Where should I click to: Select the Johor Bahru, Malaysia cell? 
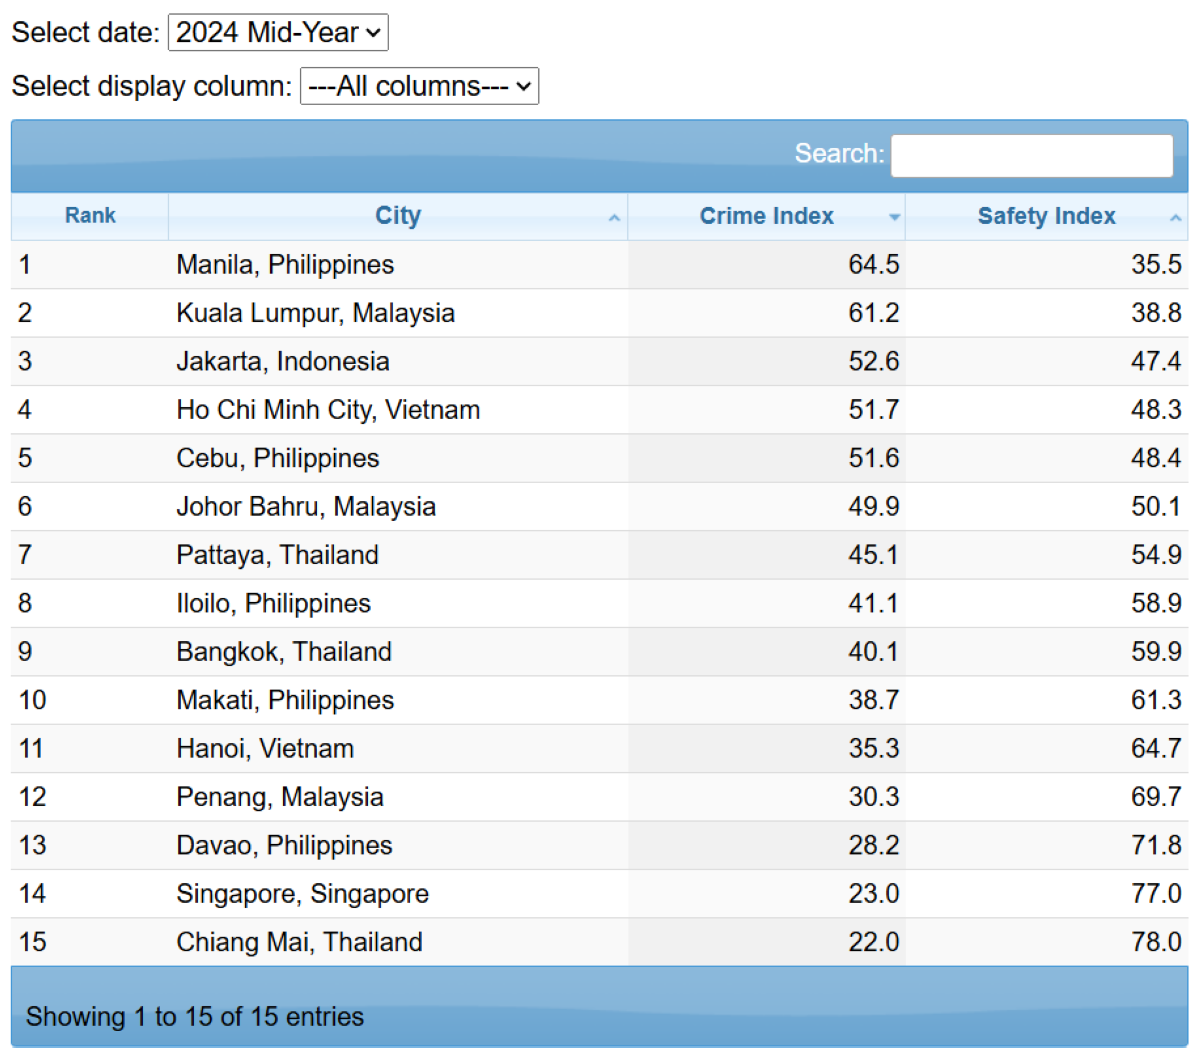click(x=398, y=506)
